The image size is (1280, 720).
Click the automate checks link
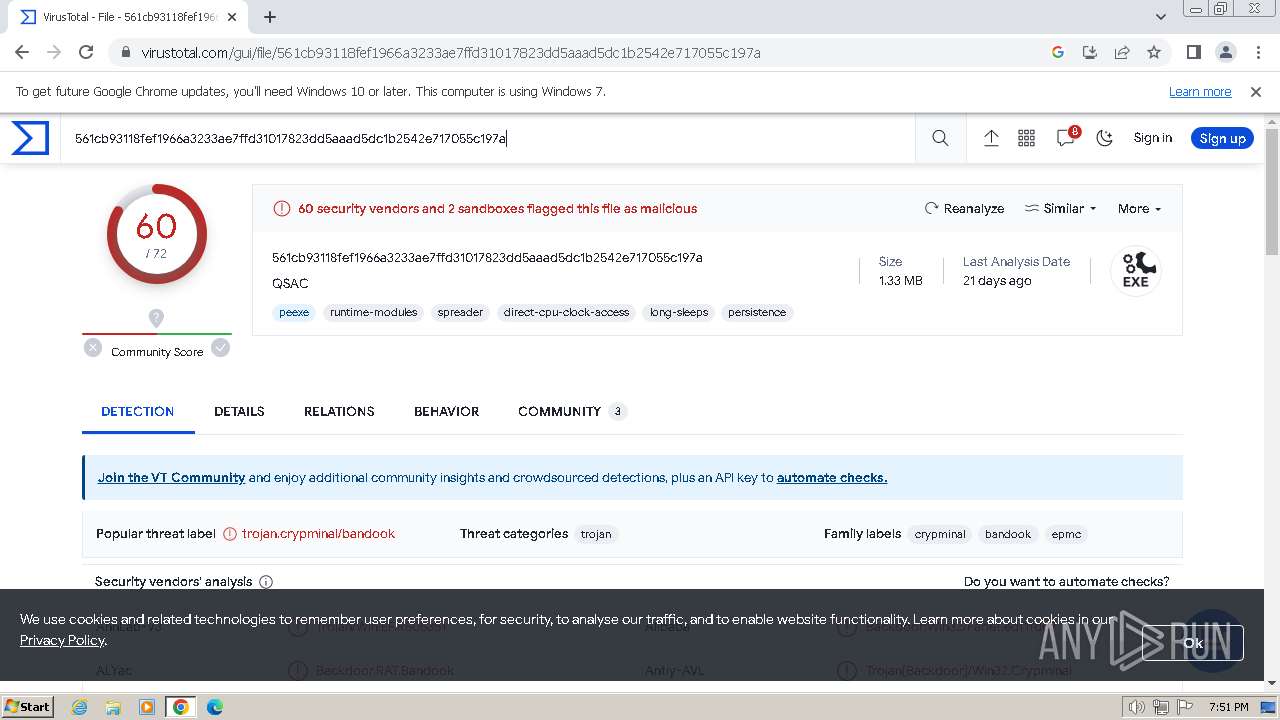click(832, 478)
